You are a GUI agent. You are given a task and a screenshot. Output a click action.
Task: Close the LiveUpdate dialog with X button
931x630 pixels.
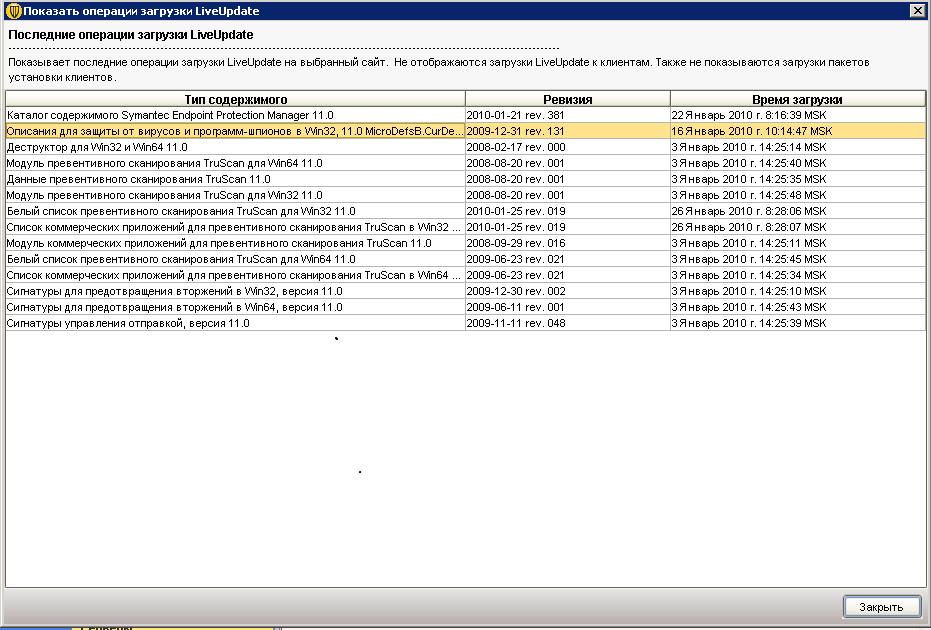point(917,10)
